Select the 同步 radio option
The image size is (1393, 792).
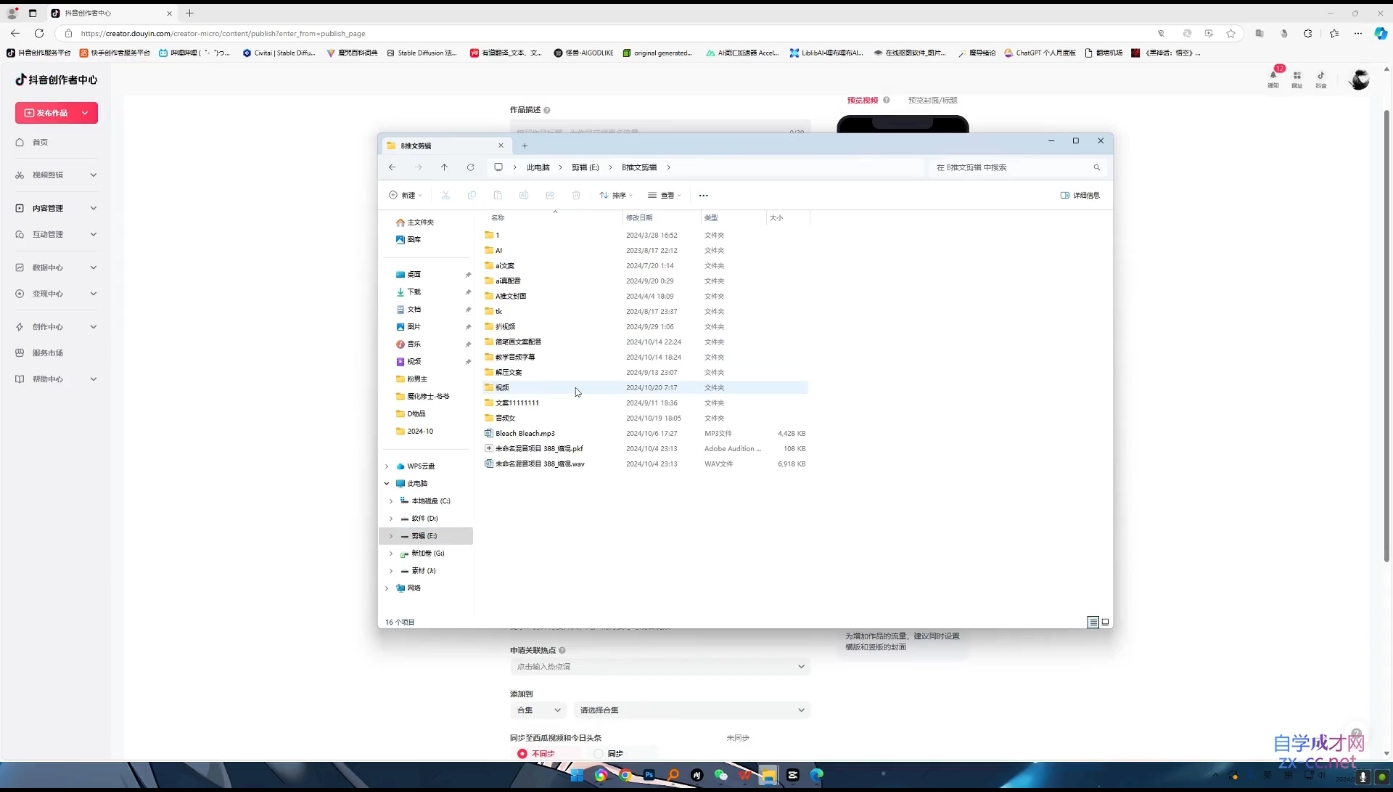coord(598,753)
